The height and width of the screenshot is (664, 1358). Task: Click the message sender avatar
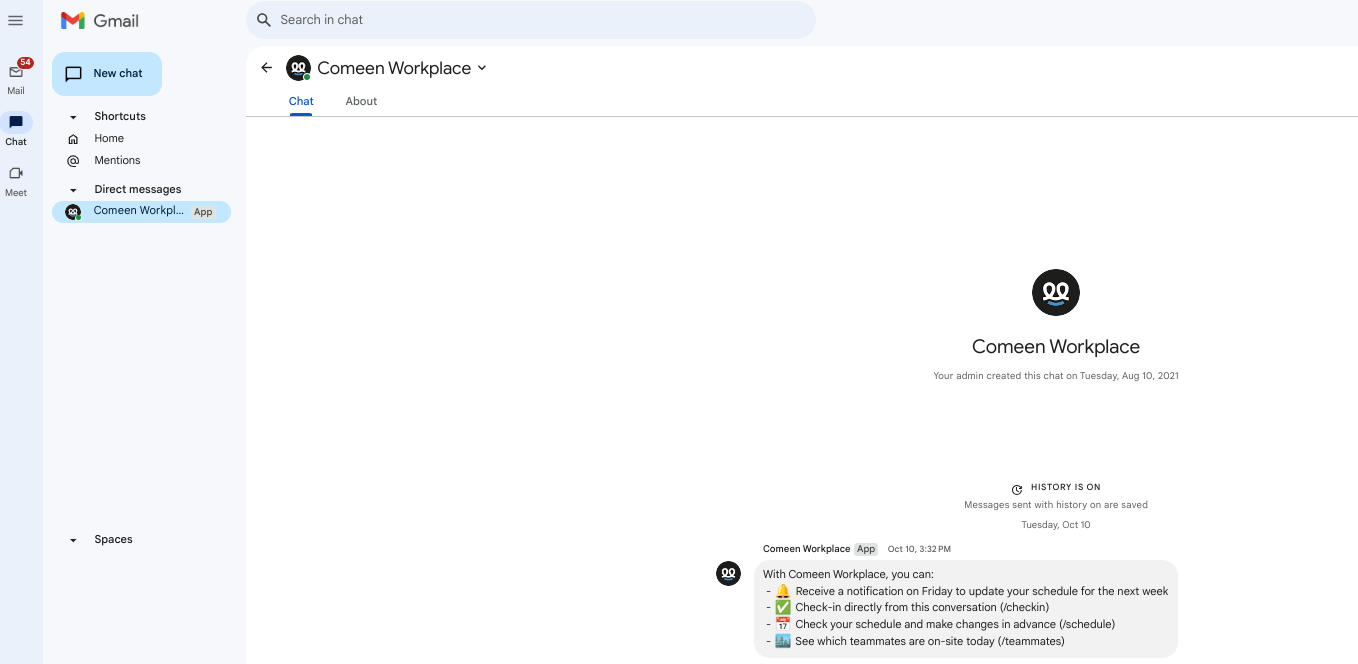[x=729, y=573]
